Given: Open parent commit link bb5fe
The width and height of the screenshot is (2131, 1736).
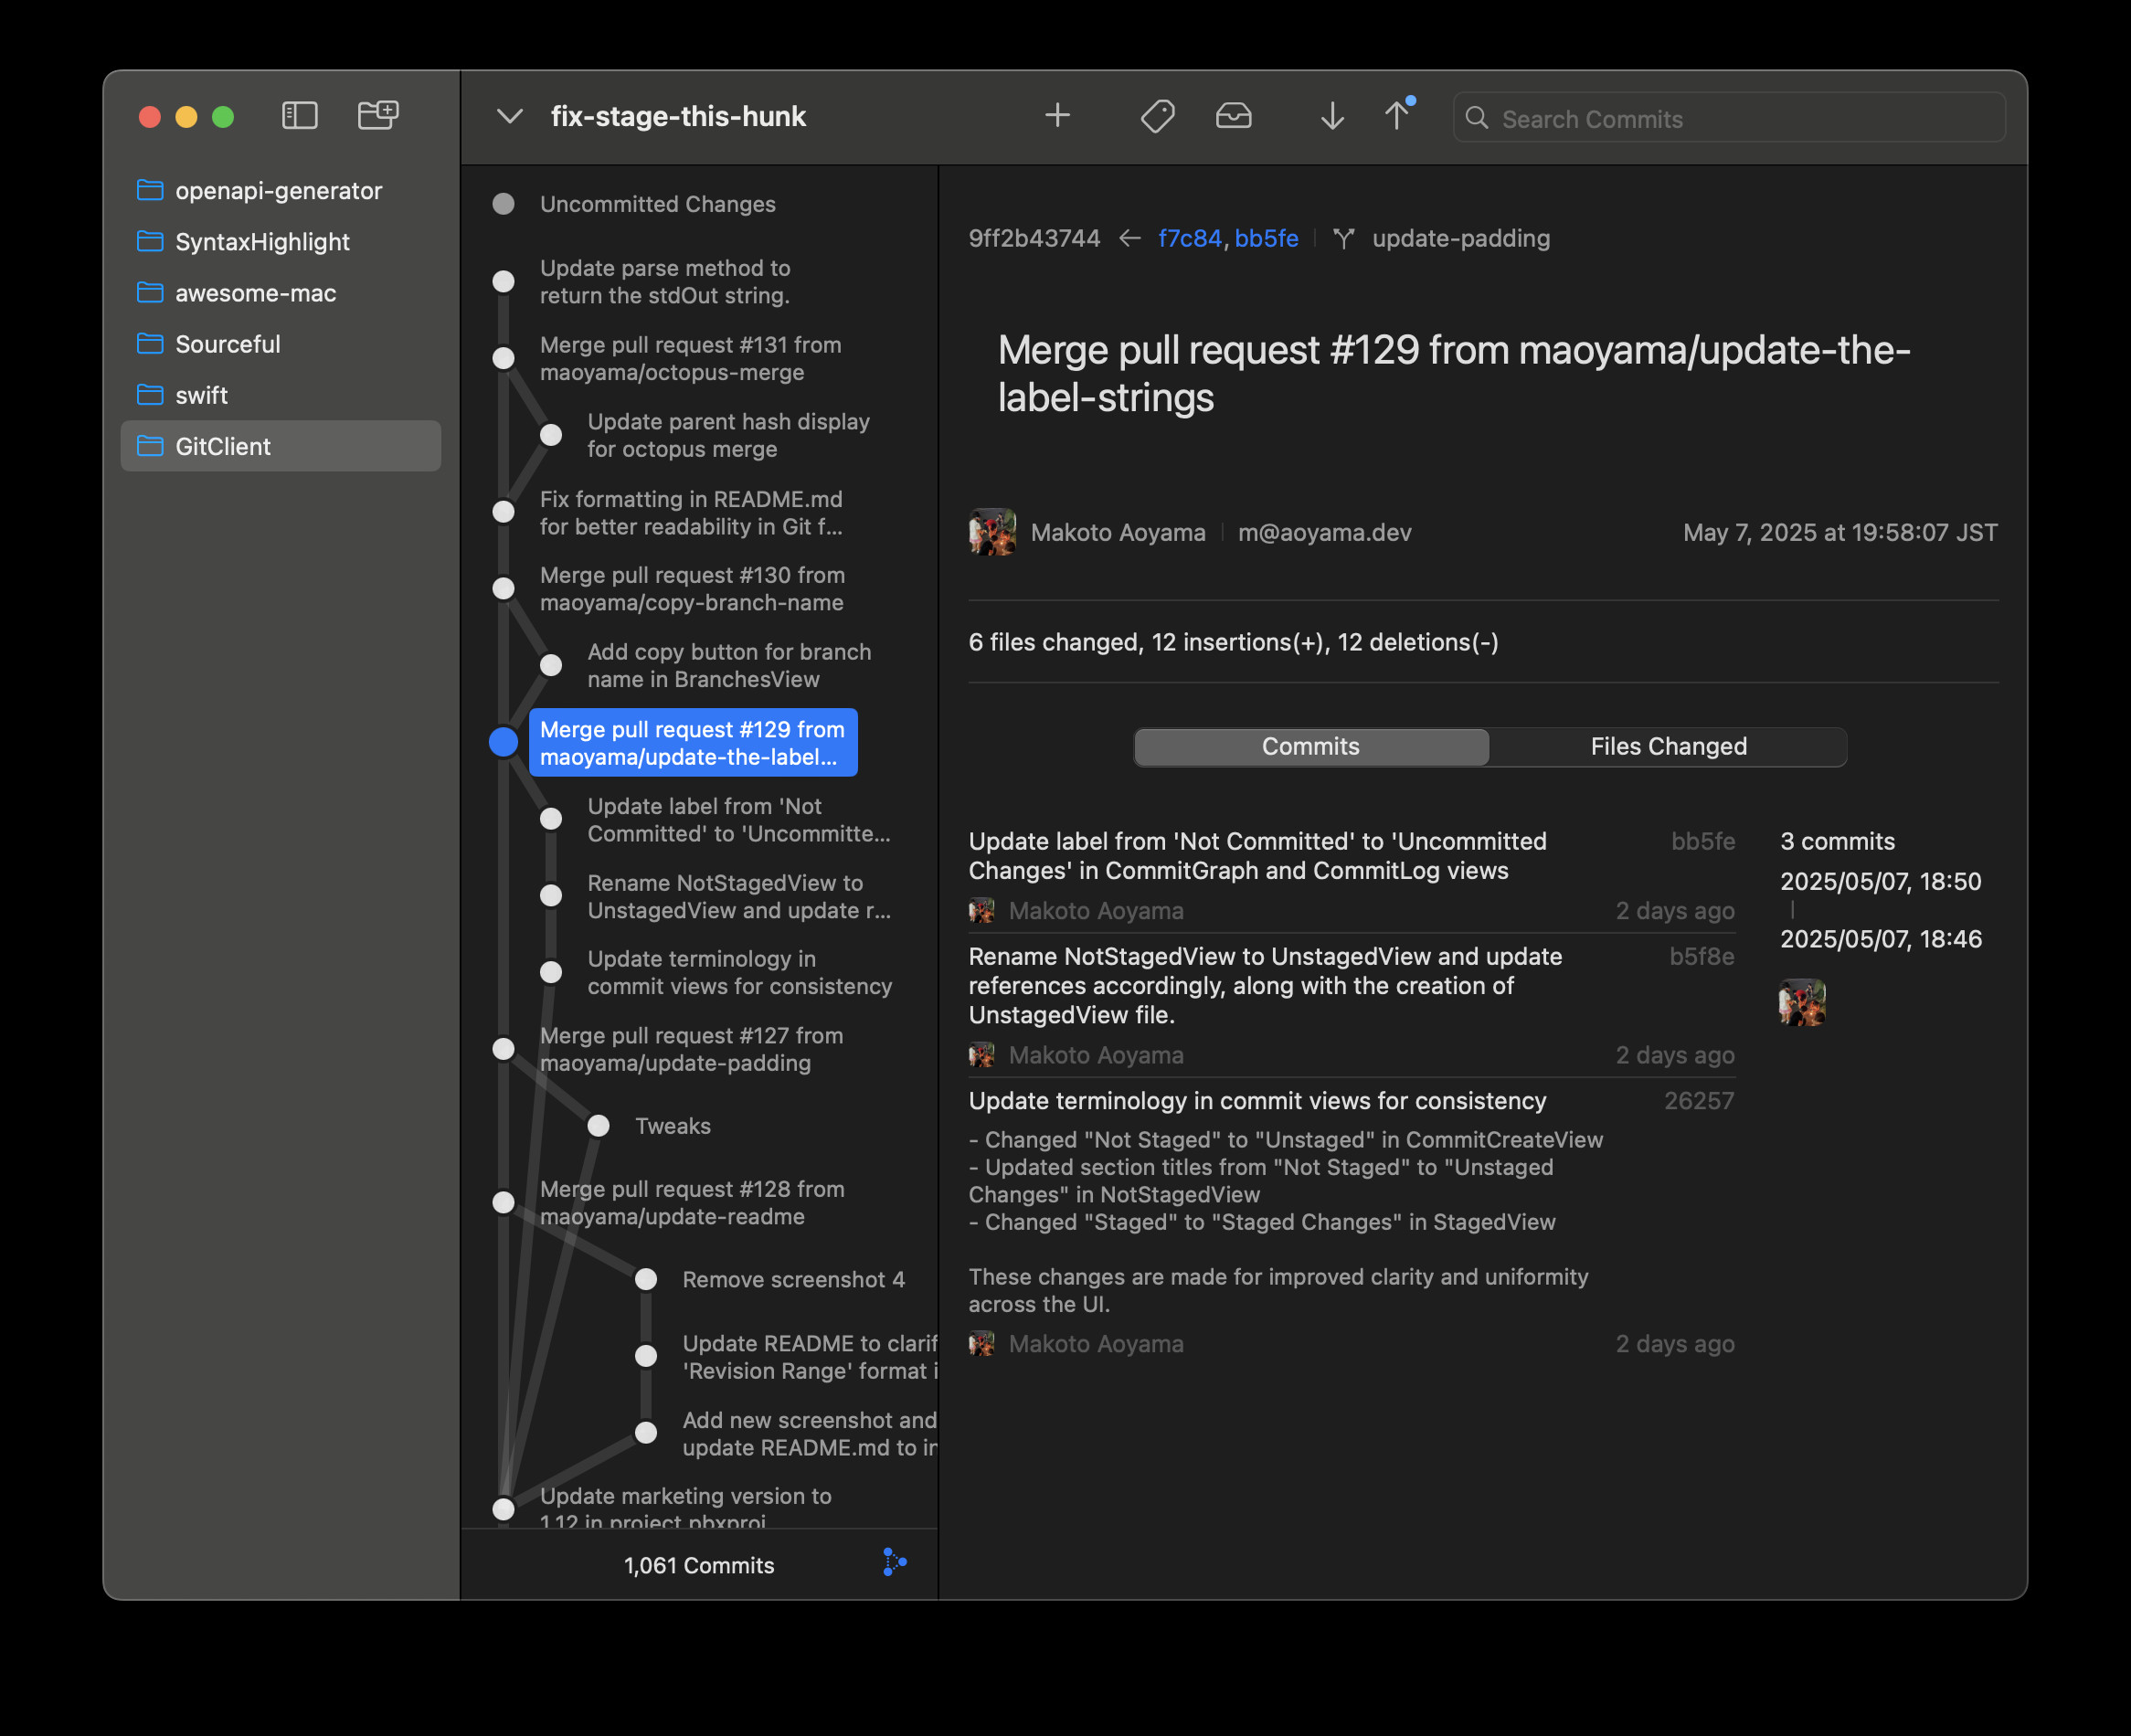Looking at the screenshot, I should (x=1266, y=238).
